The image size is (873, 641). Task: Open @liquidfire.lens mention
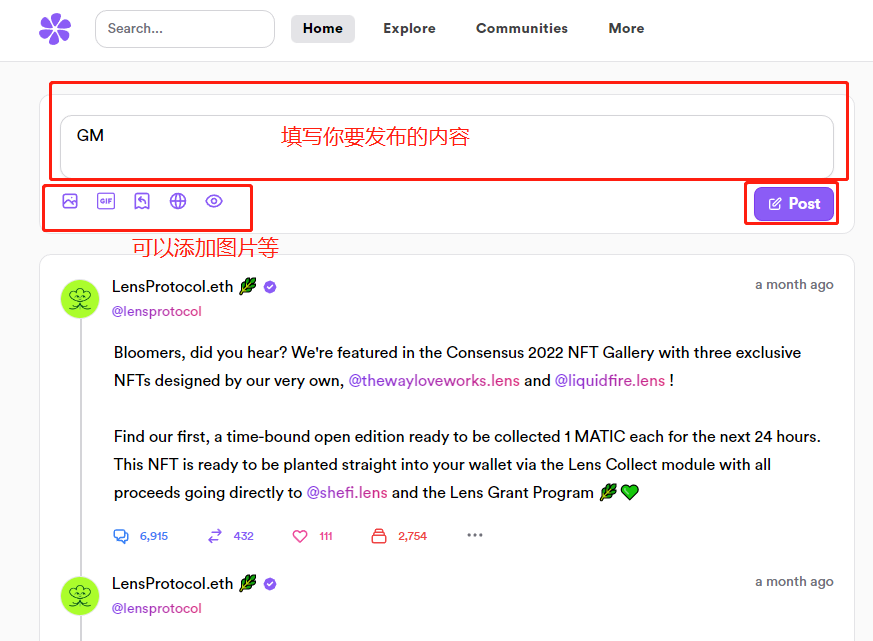pyautogui.click(x=610, y=380)
